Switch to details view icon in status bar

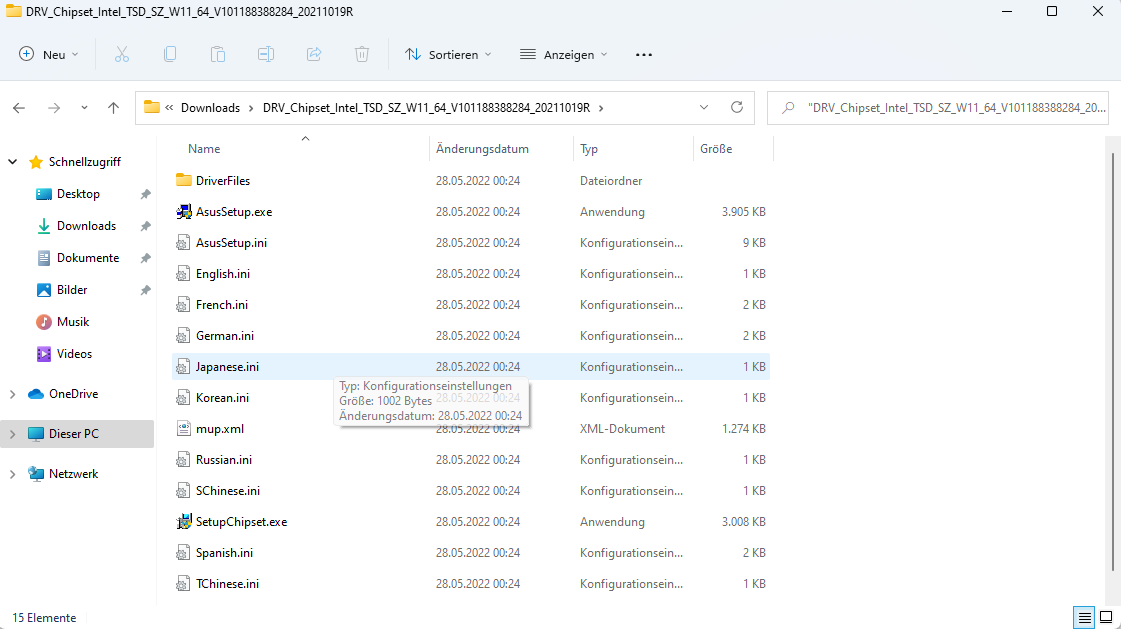click(1084, 618)
